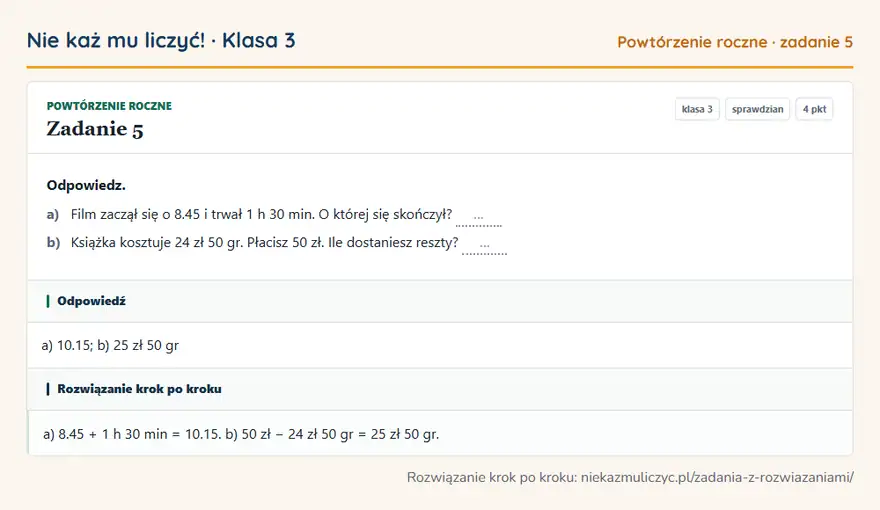The image size is (880, 510).
Task: Click the question b) book price text
Action: (264, 242)
